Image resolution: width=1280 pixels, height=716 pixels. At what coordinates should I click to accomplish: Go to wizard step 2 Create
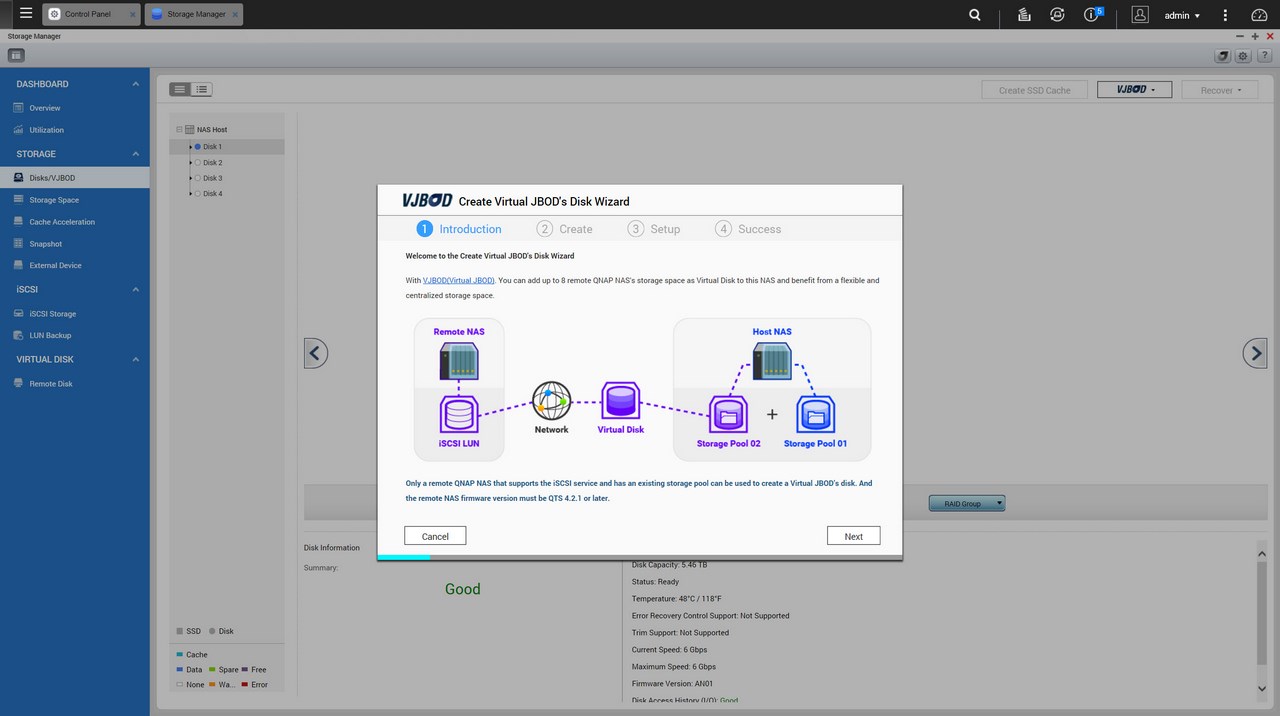click(565, 229)
